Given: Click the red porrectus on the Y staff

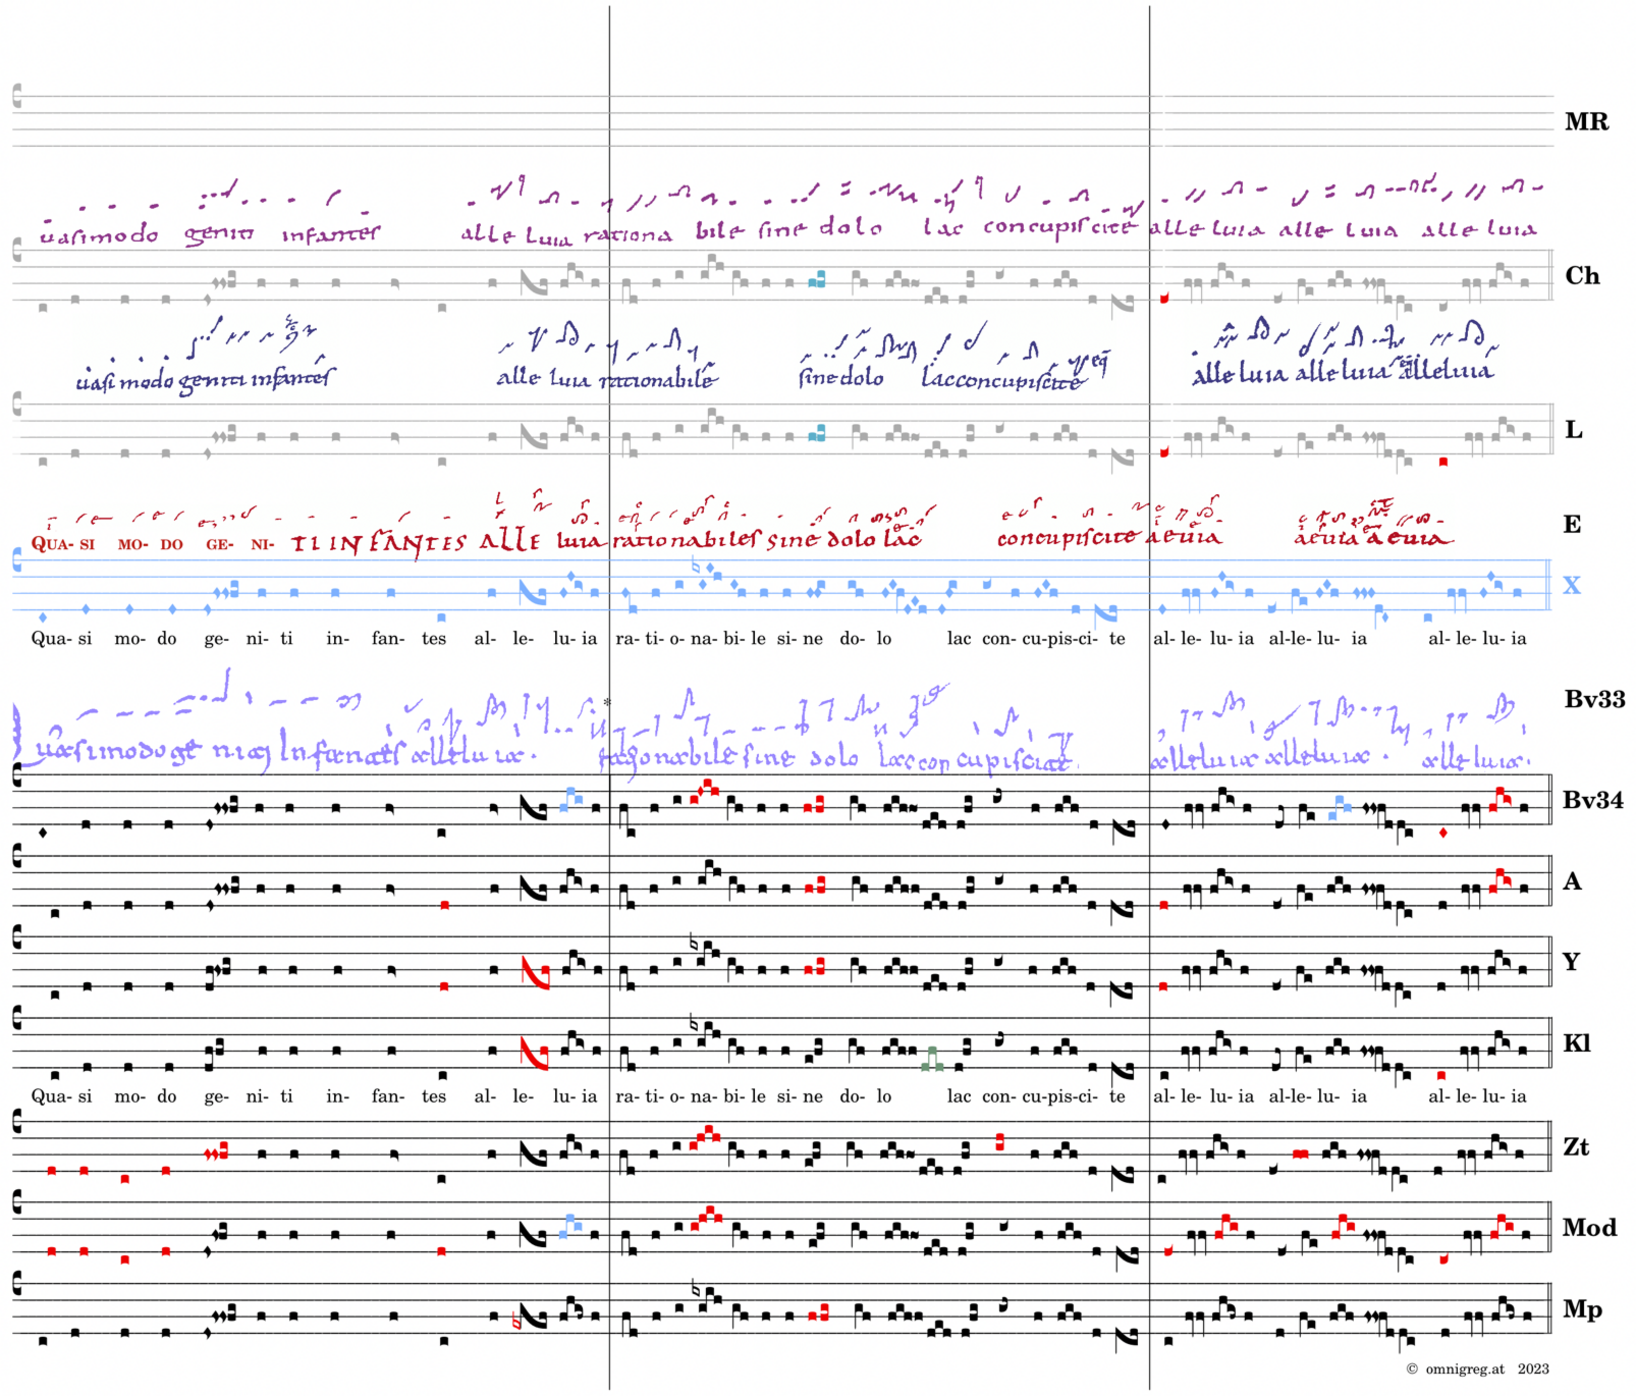Looking at the screenshot, I should point(534,972).
